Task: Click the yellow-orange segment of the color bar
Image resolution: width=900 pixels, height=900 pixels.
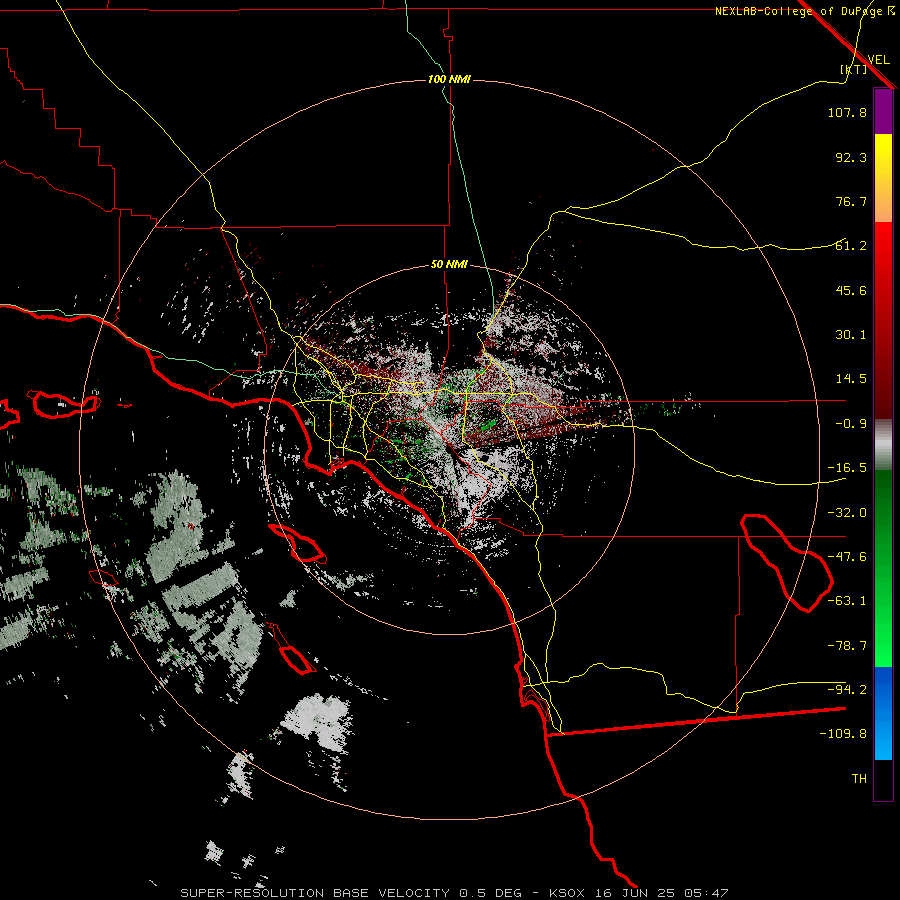Action: pos(883,178)
